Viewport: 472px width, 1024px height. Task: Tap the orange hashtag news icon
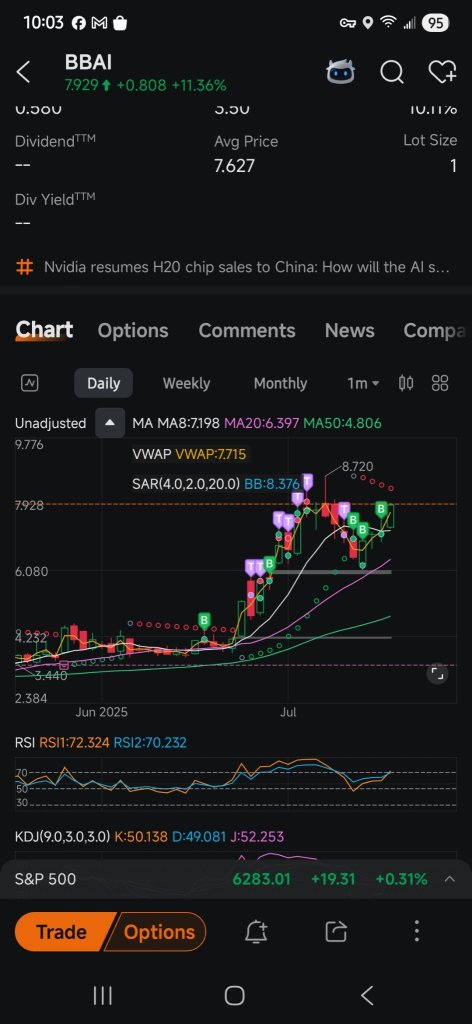24,267
